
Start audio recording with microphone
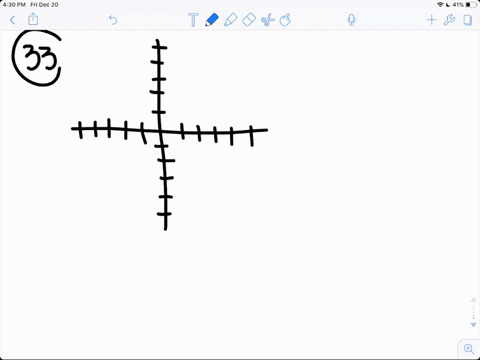[x=351, y=20]
